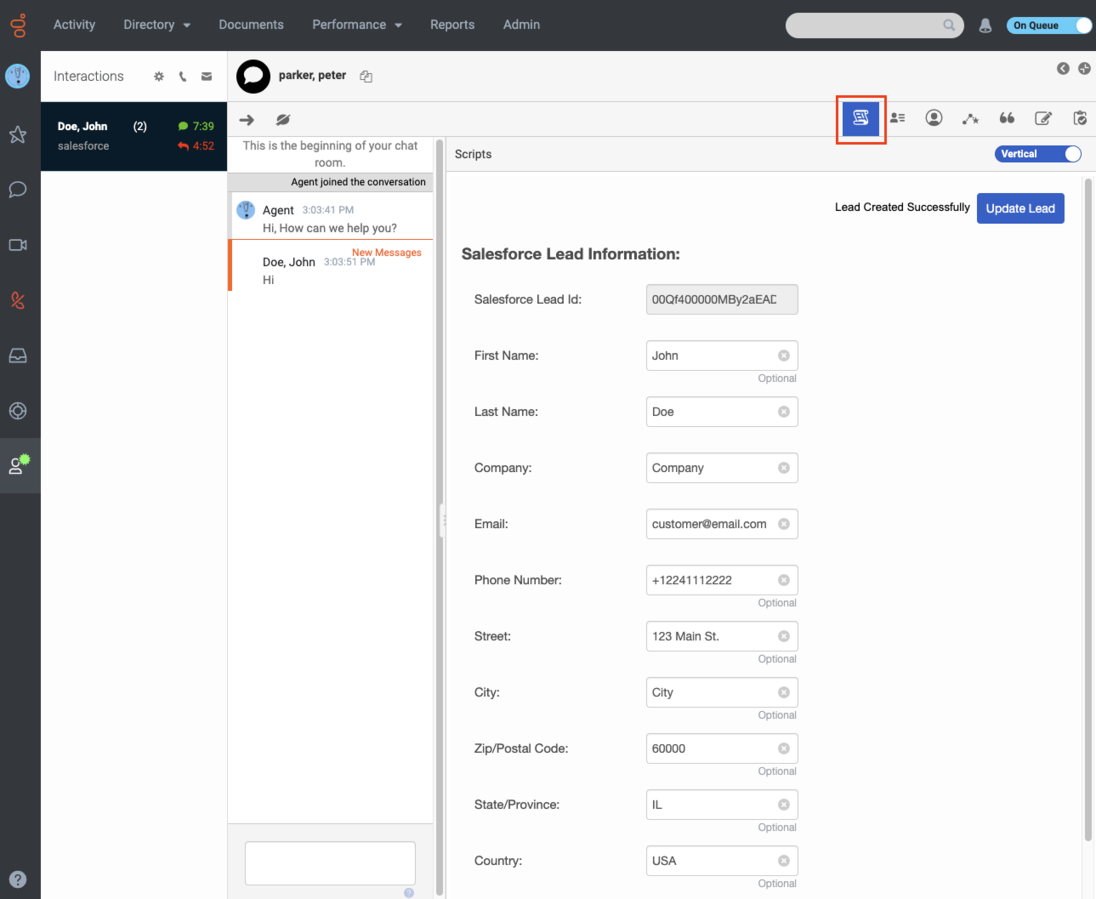Copy interaction details next to parker, peter
This screenshot has width=1096, height=899.
(x=366, y=76)
